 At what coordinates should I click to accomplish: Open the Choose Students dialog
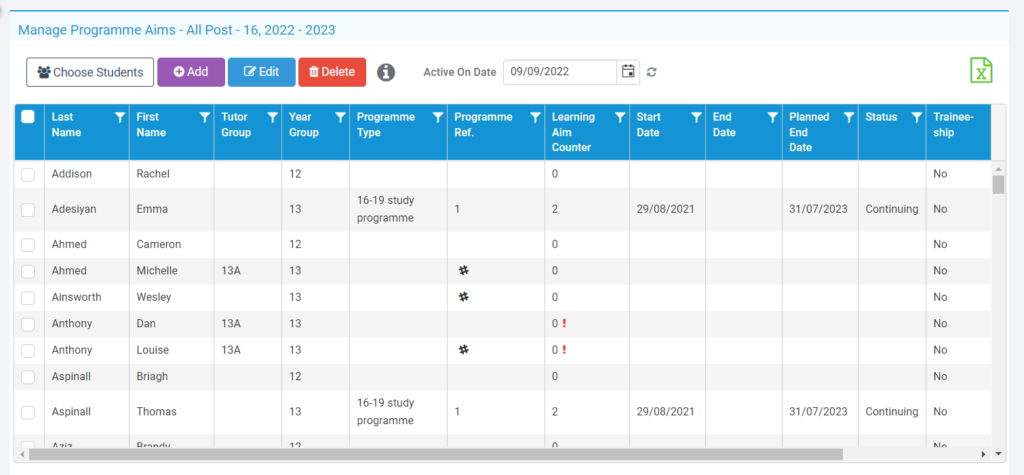(x=90, y=72)
